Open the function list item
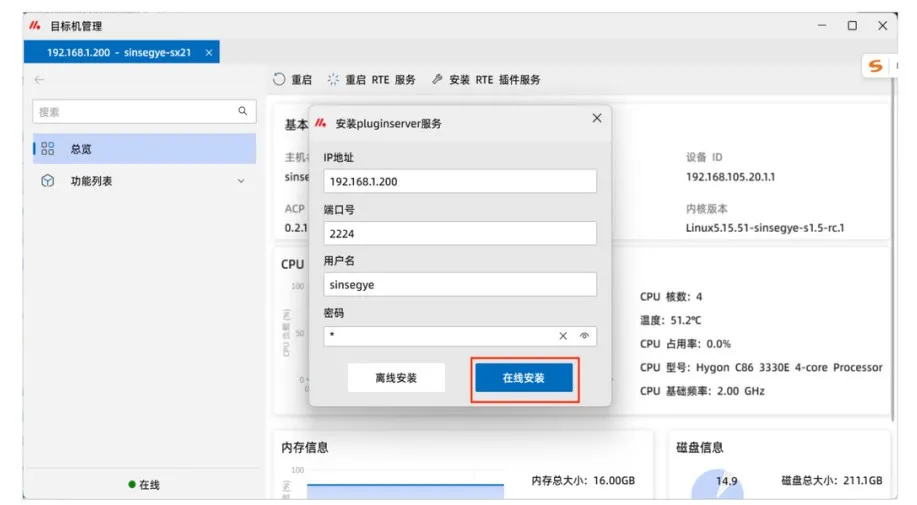Screen dimensions: 917x505 [144, 181]
